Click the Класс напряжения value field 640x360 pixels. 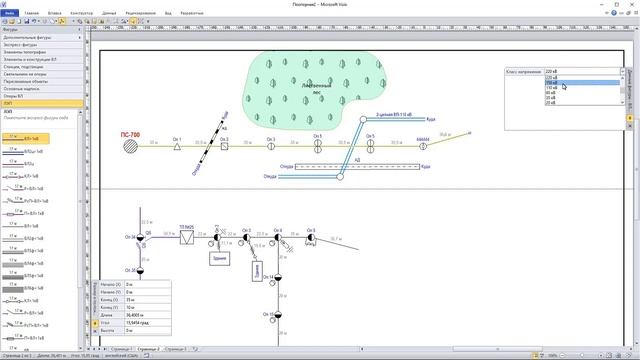click(582, 71)
